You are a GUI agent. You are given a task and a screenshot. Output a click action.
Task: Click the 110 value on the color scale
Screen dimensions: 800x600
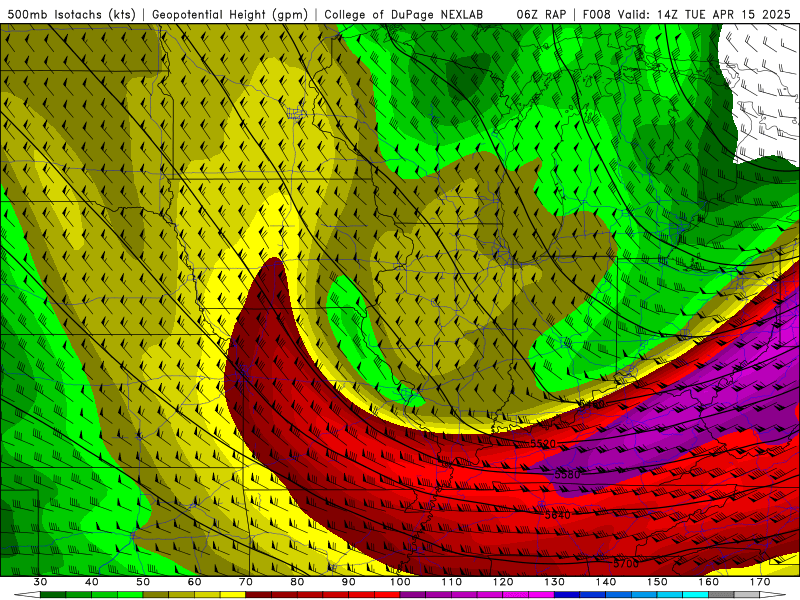tap(452, 582)
